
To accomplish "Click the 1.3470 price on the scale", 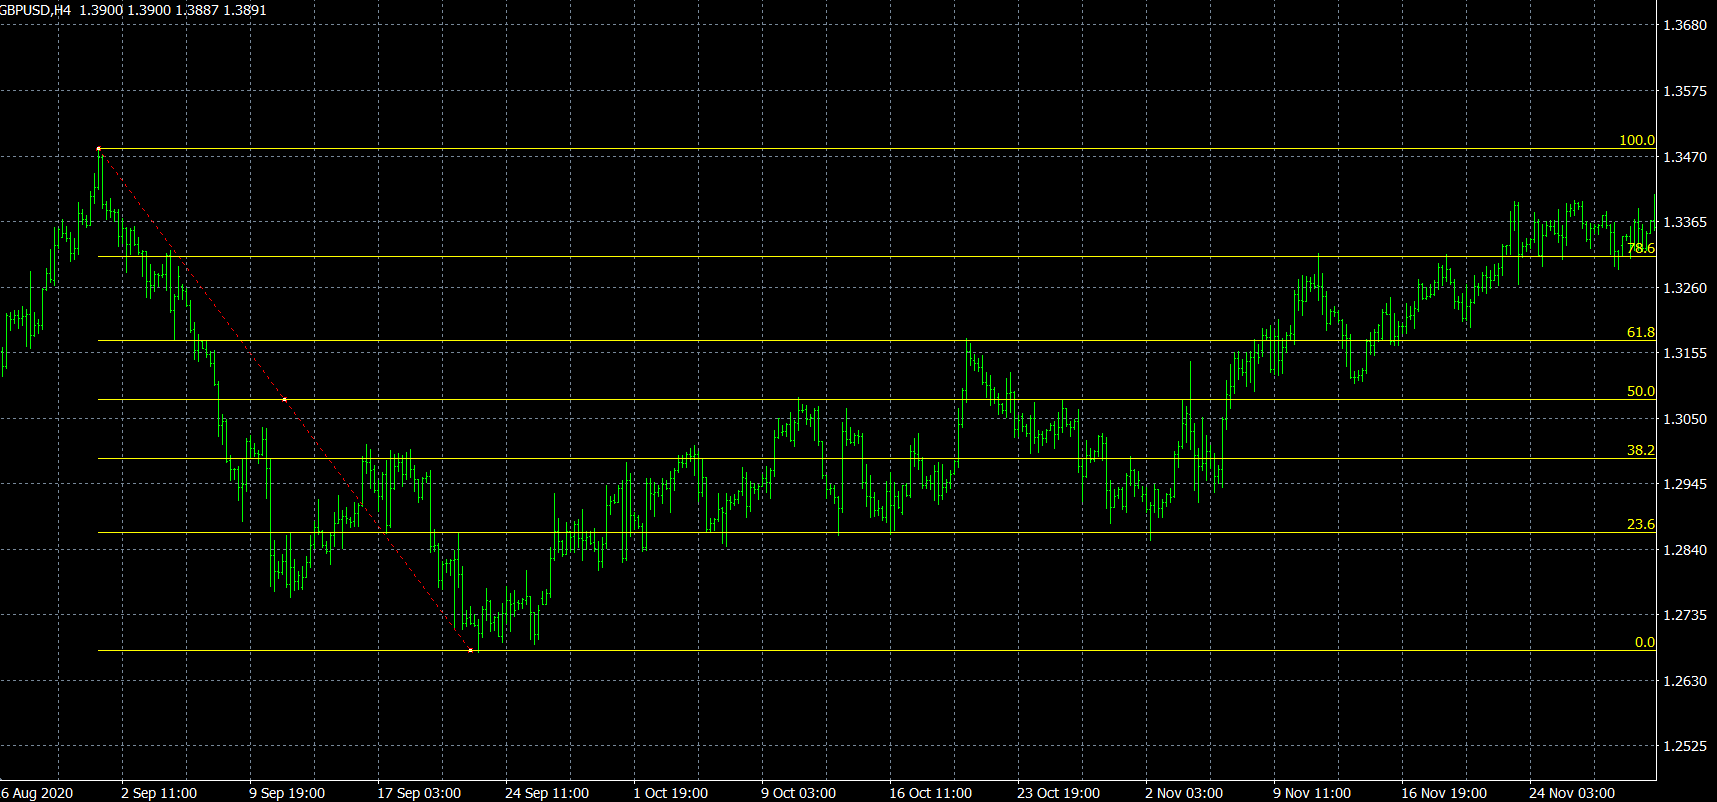I will click(1684, 157).
